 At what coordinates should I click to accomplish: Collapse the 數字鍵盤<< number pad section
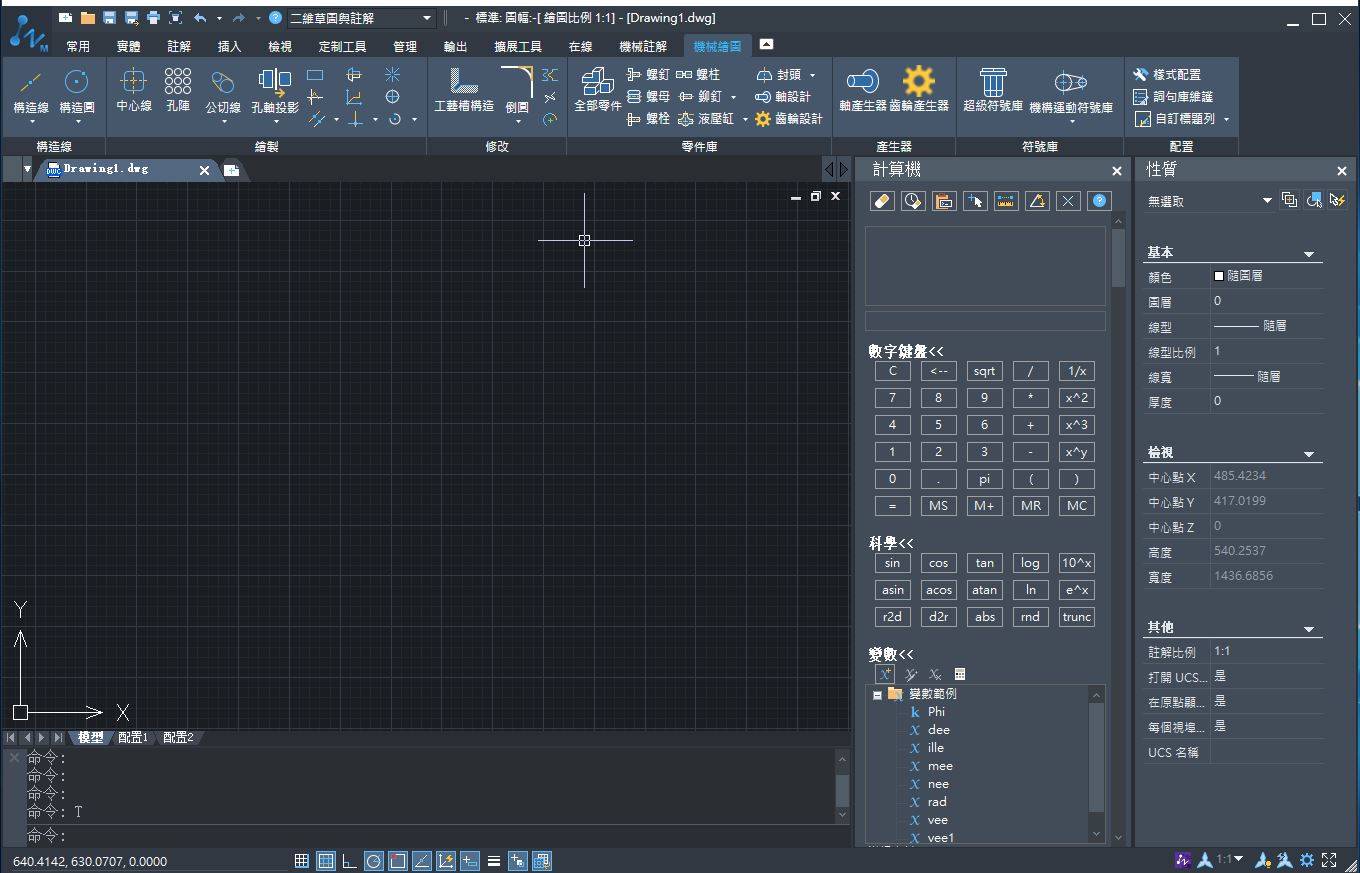(x=906, y=351)
